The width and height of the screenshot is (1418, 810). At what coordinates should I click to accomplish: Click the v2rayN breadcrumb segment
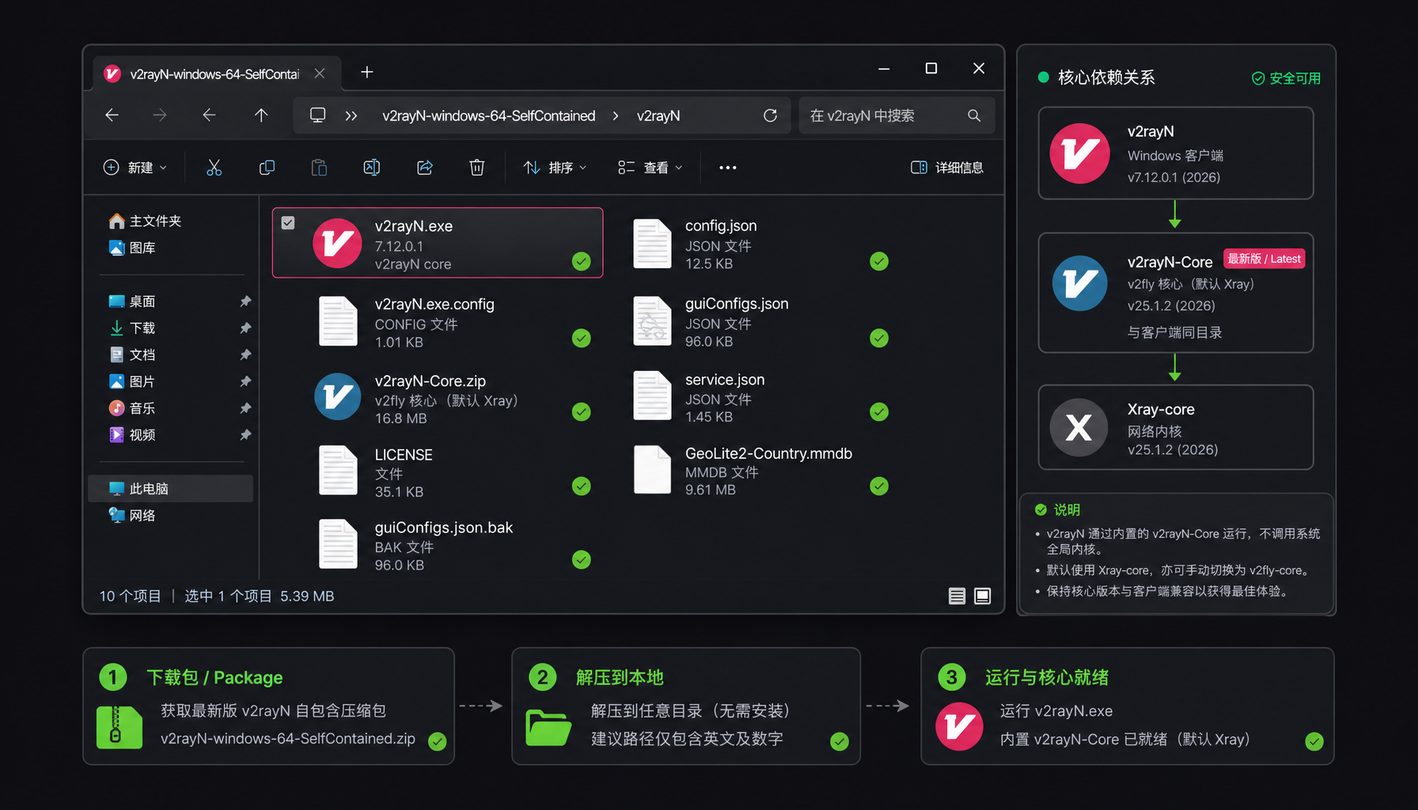coord(658,116)
